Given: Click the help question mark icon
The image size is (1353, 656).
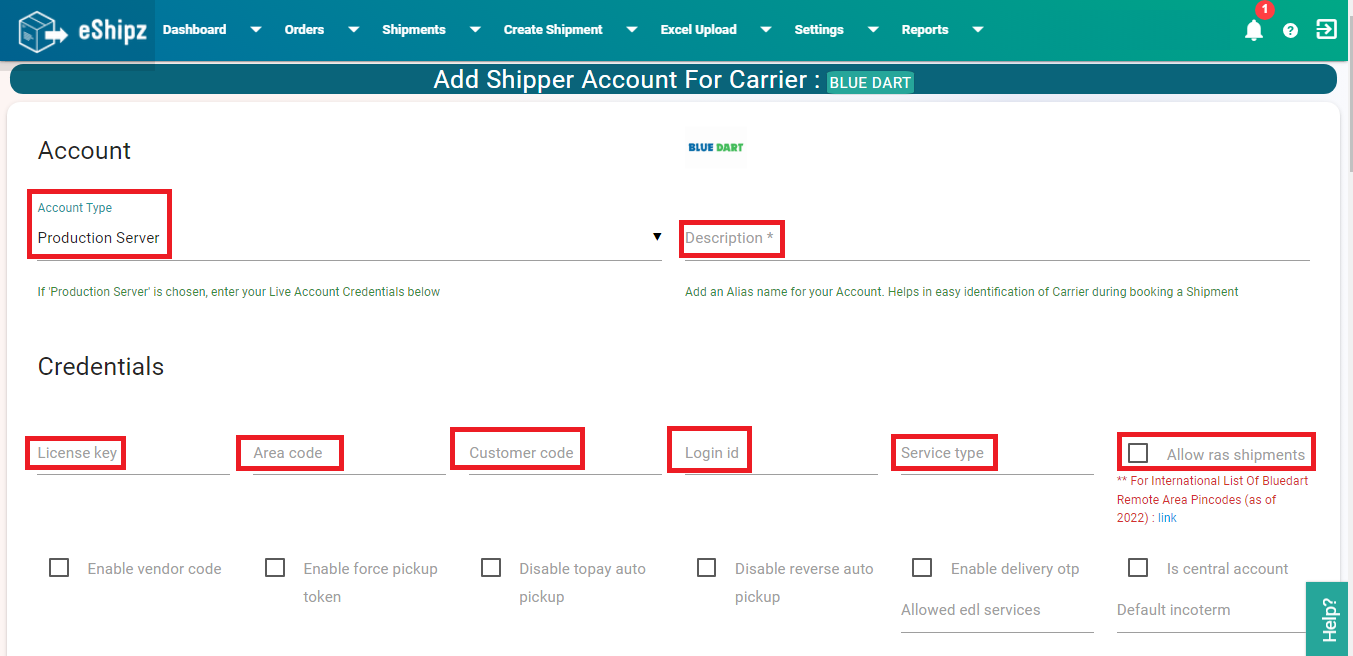Looking at the screenshot, I should 1290,30.
